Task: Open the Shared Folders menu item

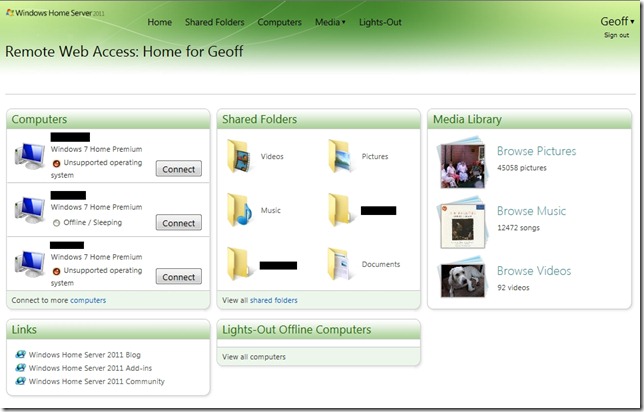Action: [214, 22]
